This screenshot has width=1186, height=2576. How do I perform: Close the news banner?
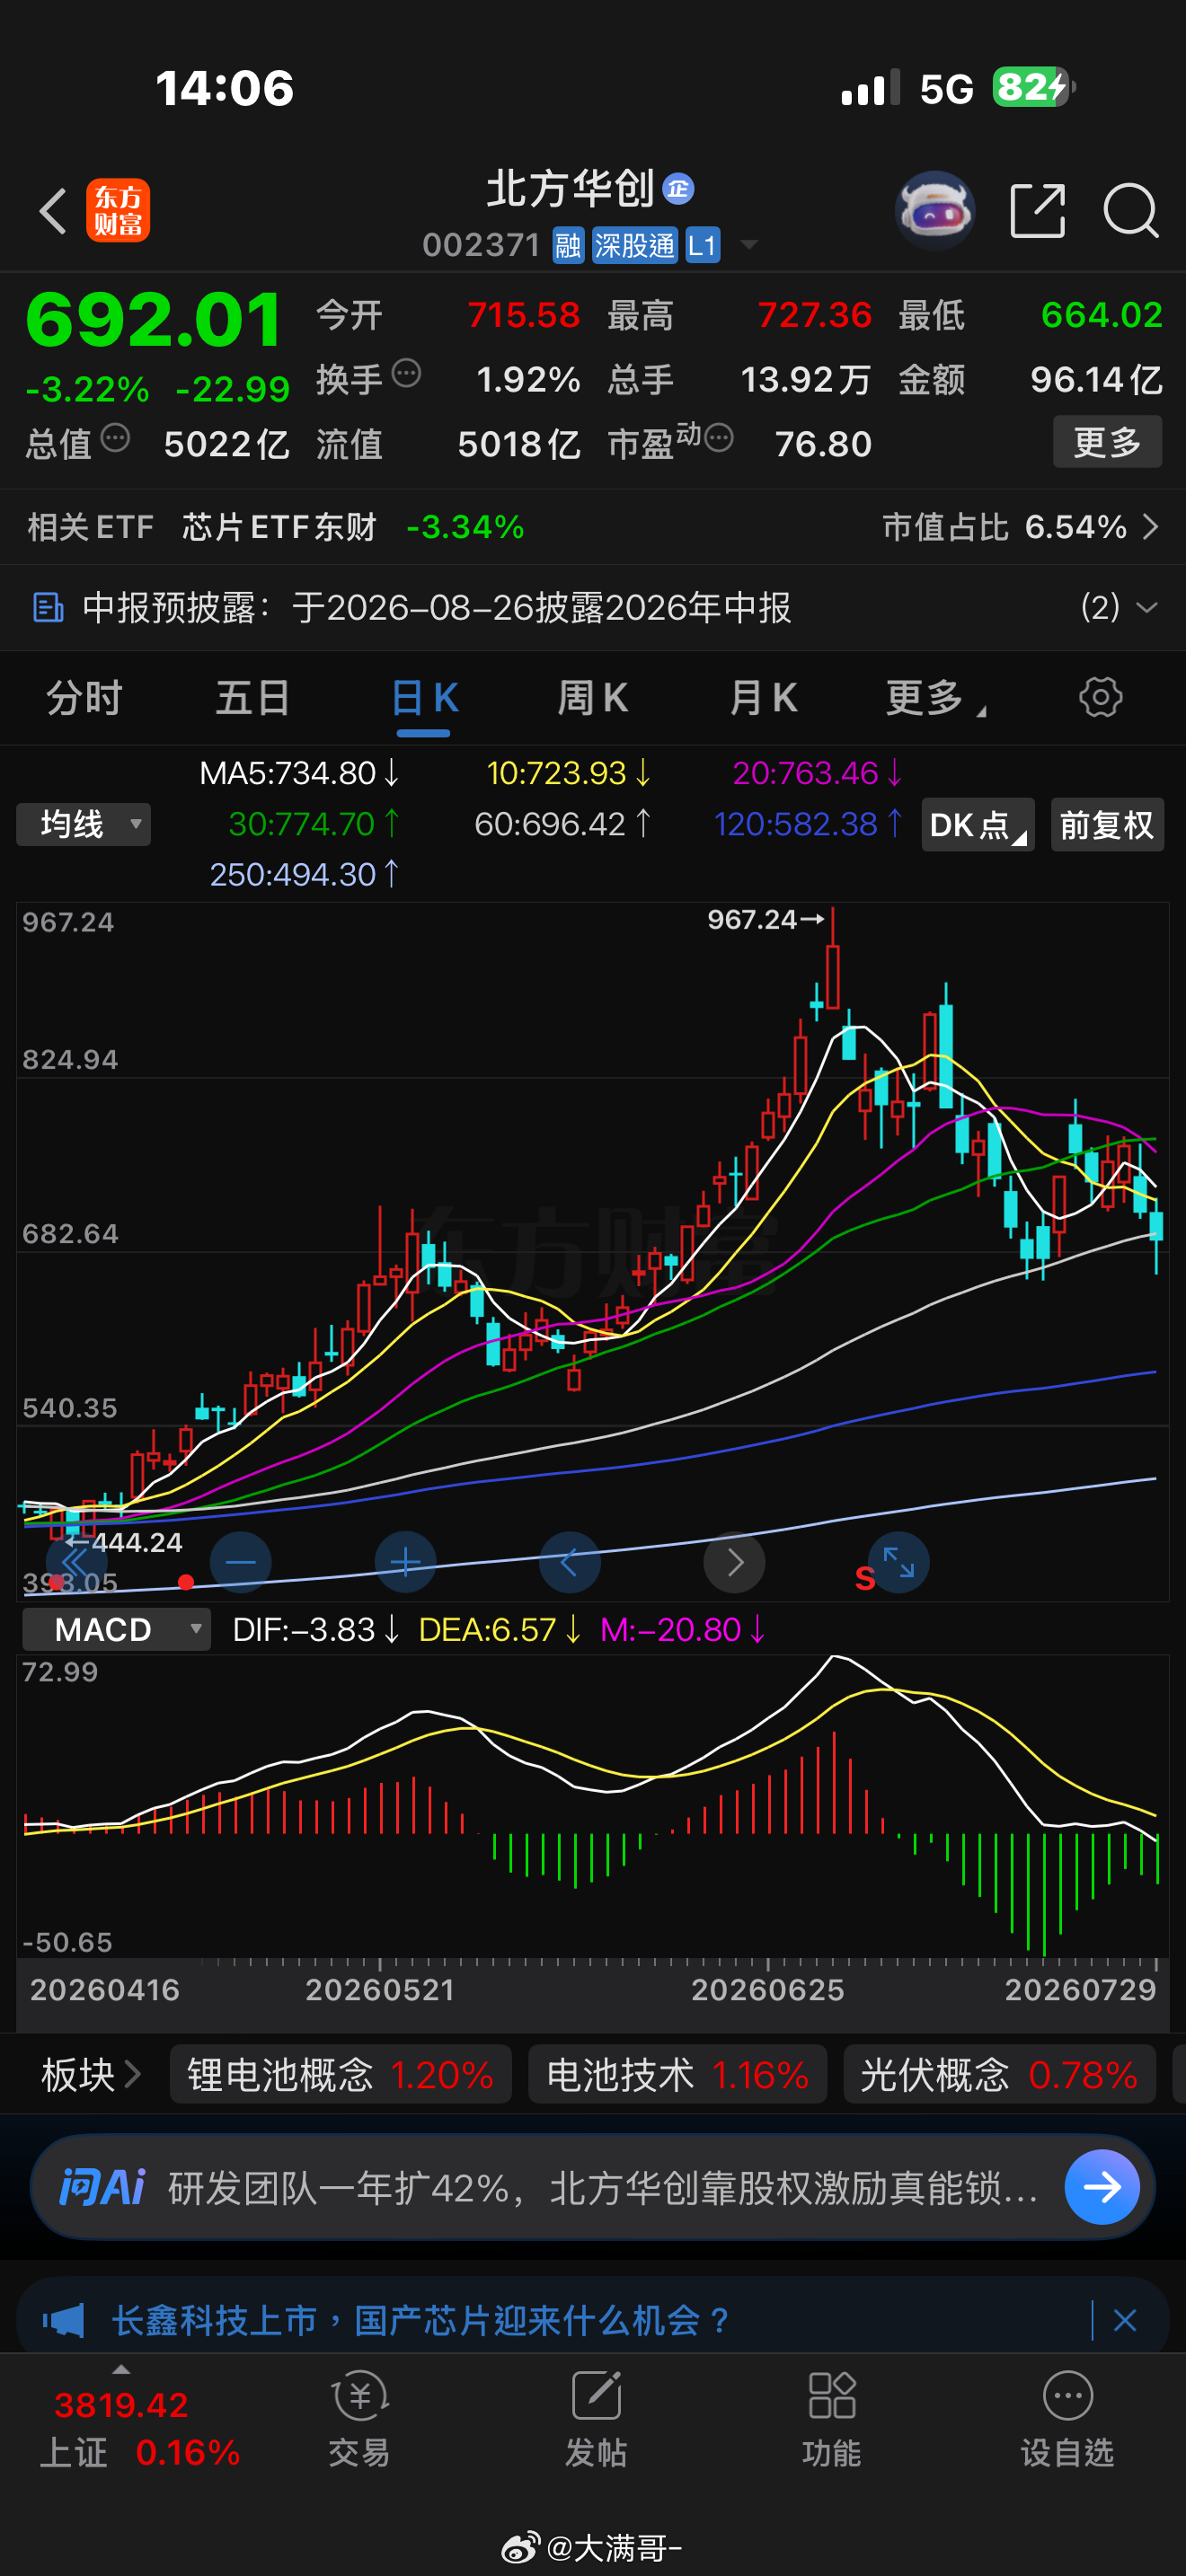pos(1125,2321)
